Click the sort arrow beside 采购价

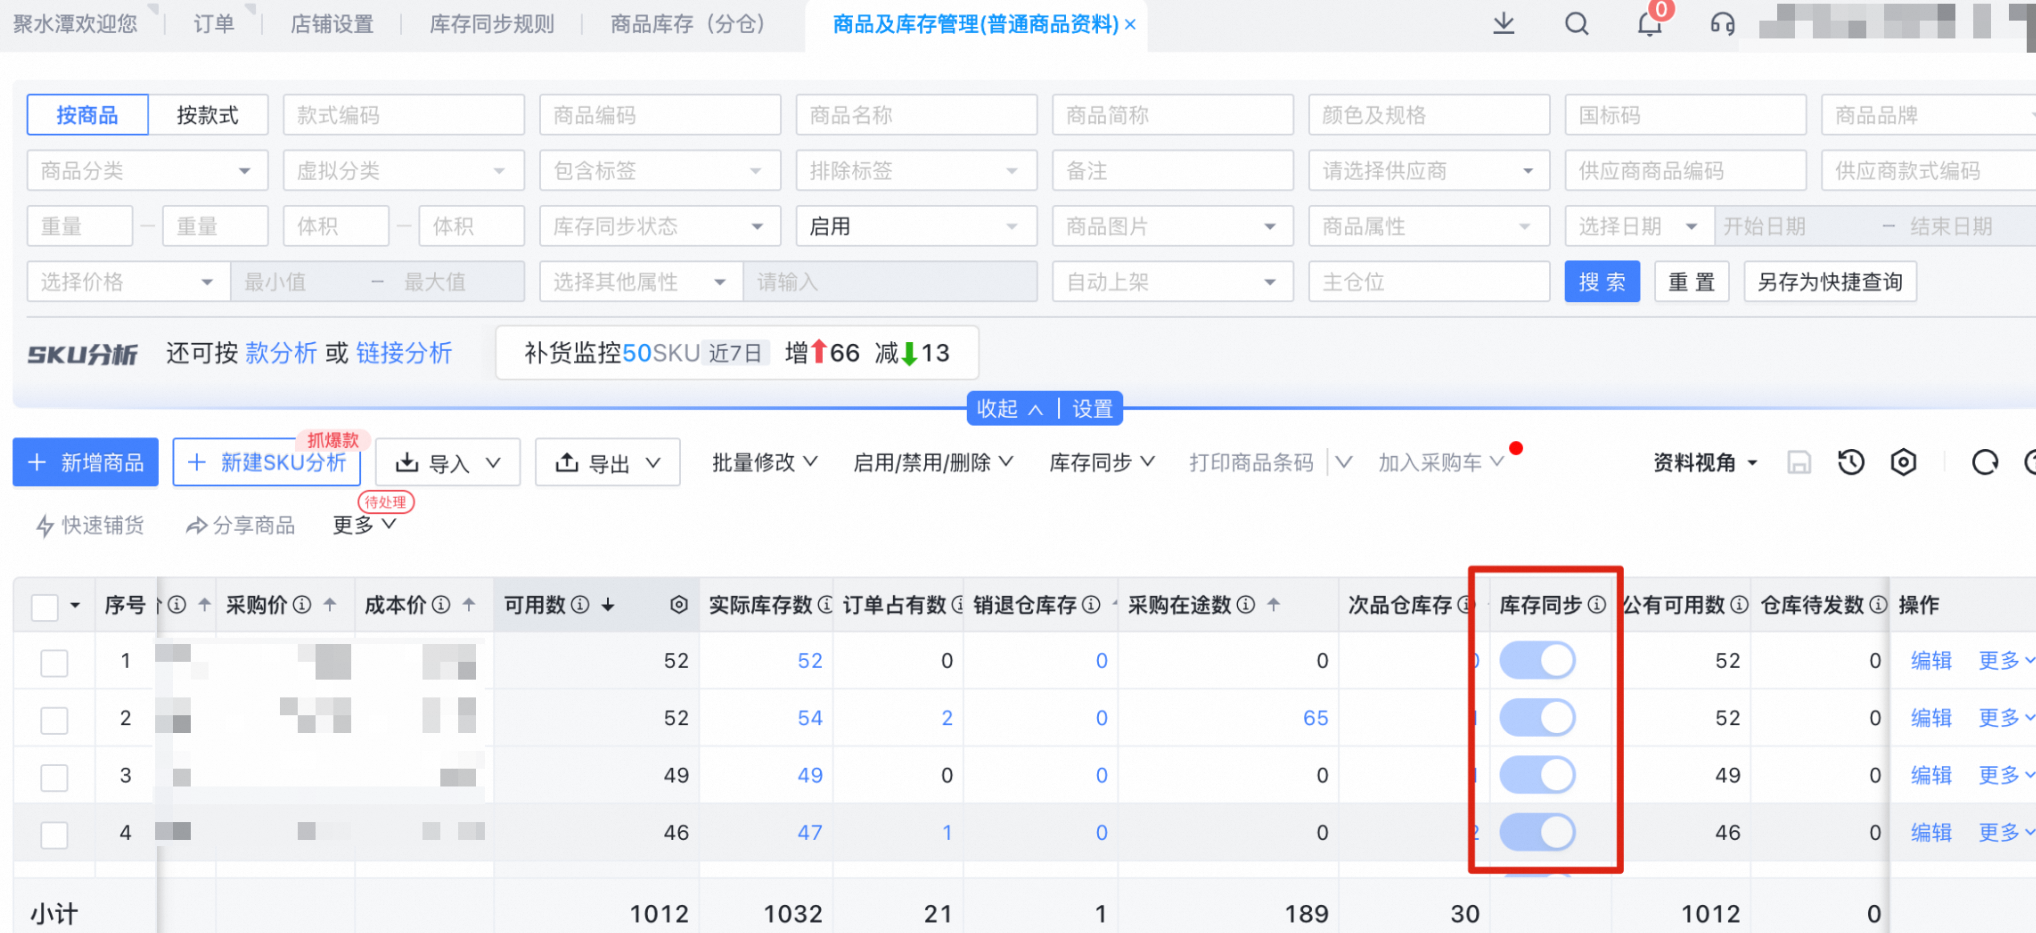pyautogui.click(x=330, y=604)
